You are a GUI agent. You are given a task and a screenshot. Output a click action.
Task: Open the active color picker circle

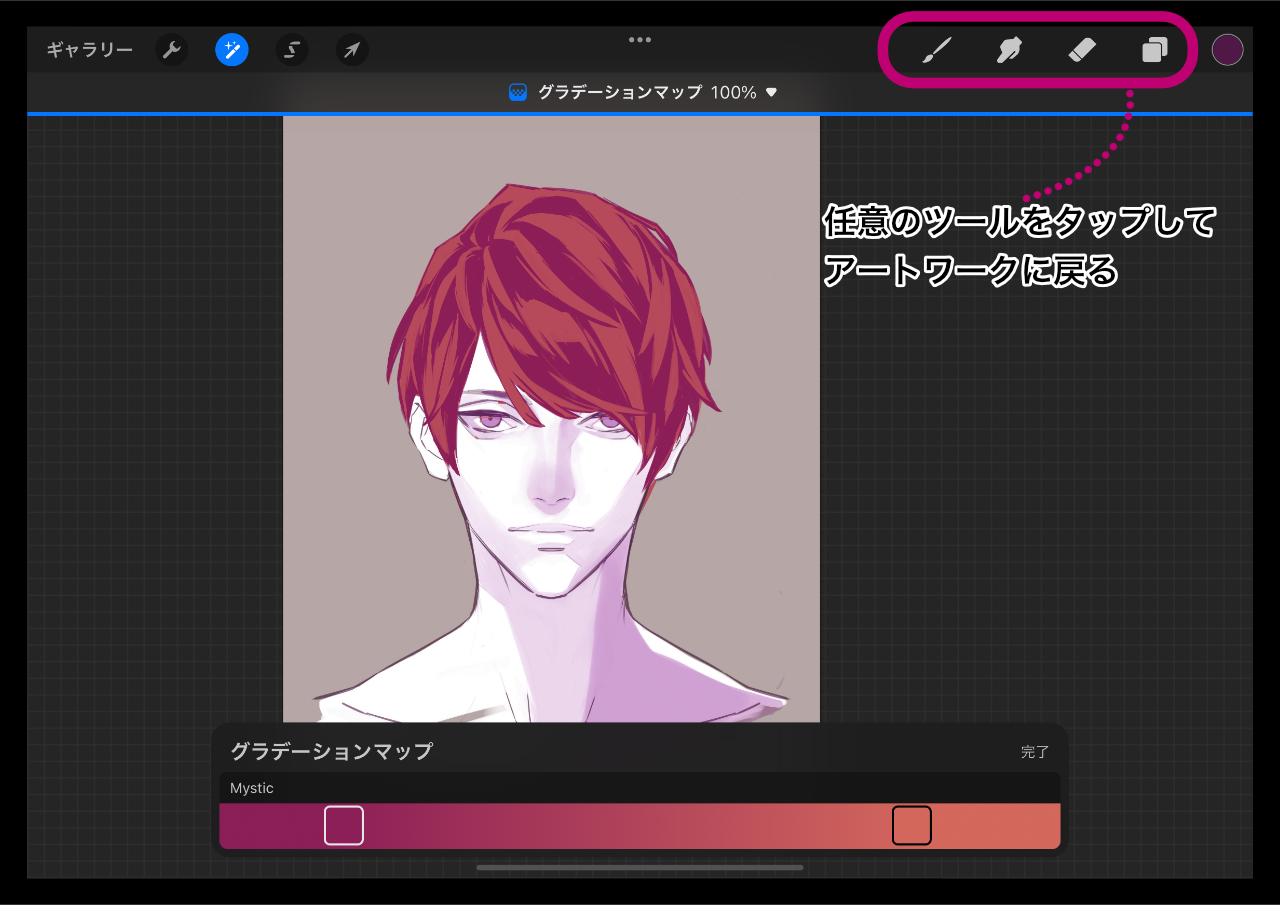click(x=1227, y=50)
